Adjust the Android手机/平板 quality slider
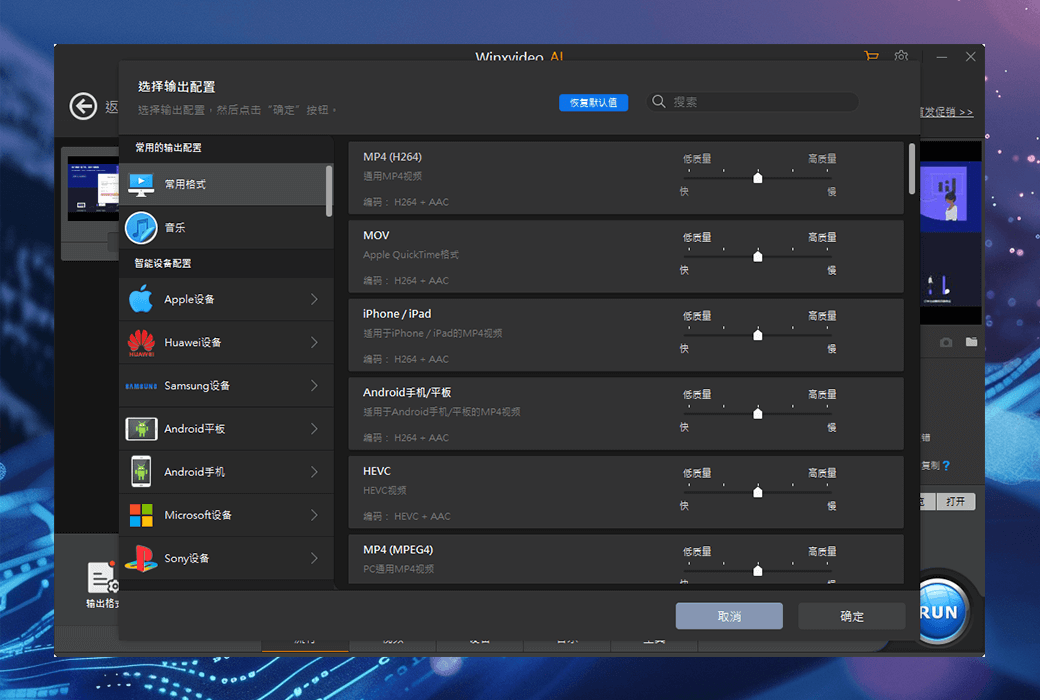Screen dimensions: 1040x700 click(757, 413)
